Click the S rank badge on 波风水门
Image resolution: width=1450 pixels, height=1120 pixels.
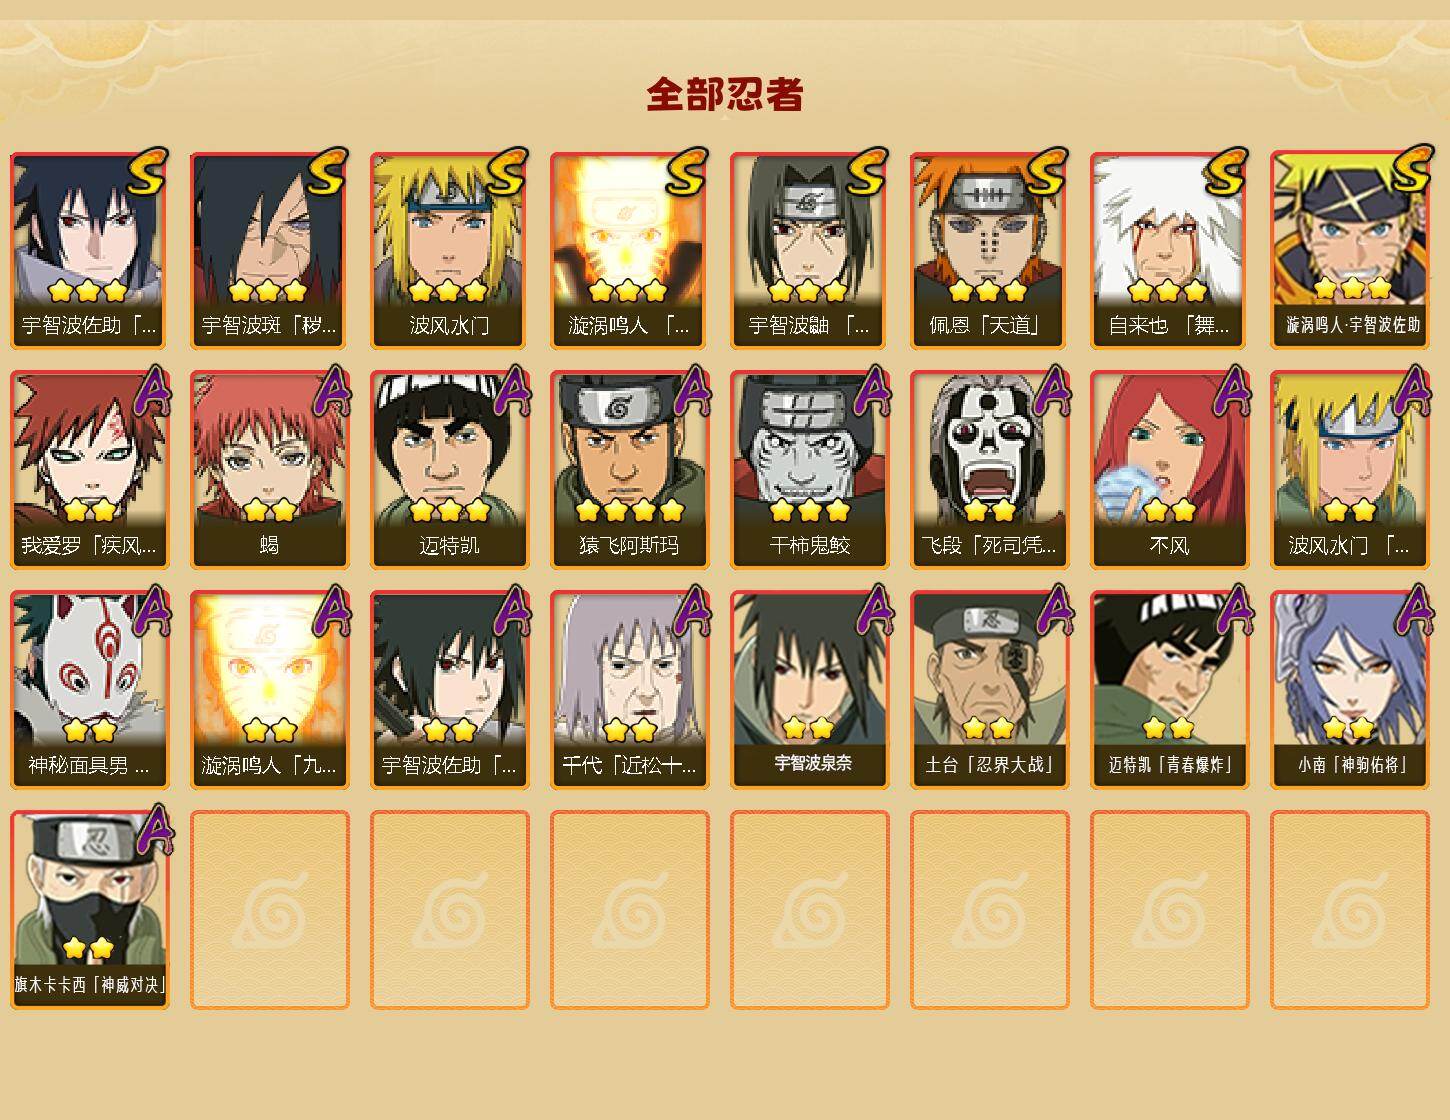click(x=507, y=171)
